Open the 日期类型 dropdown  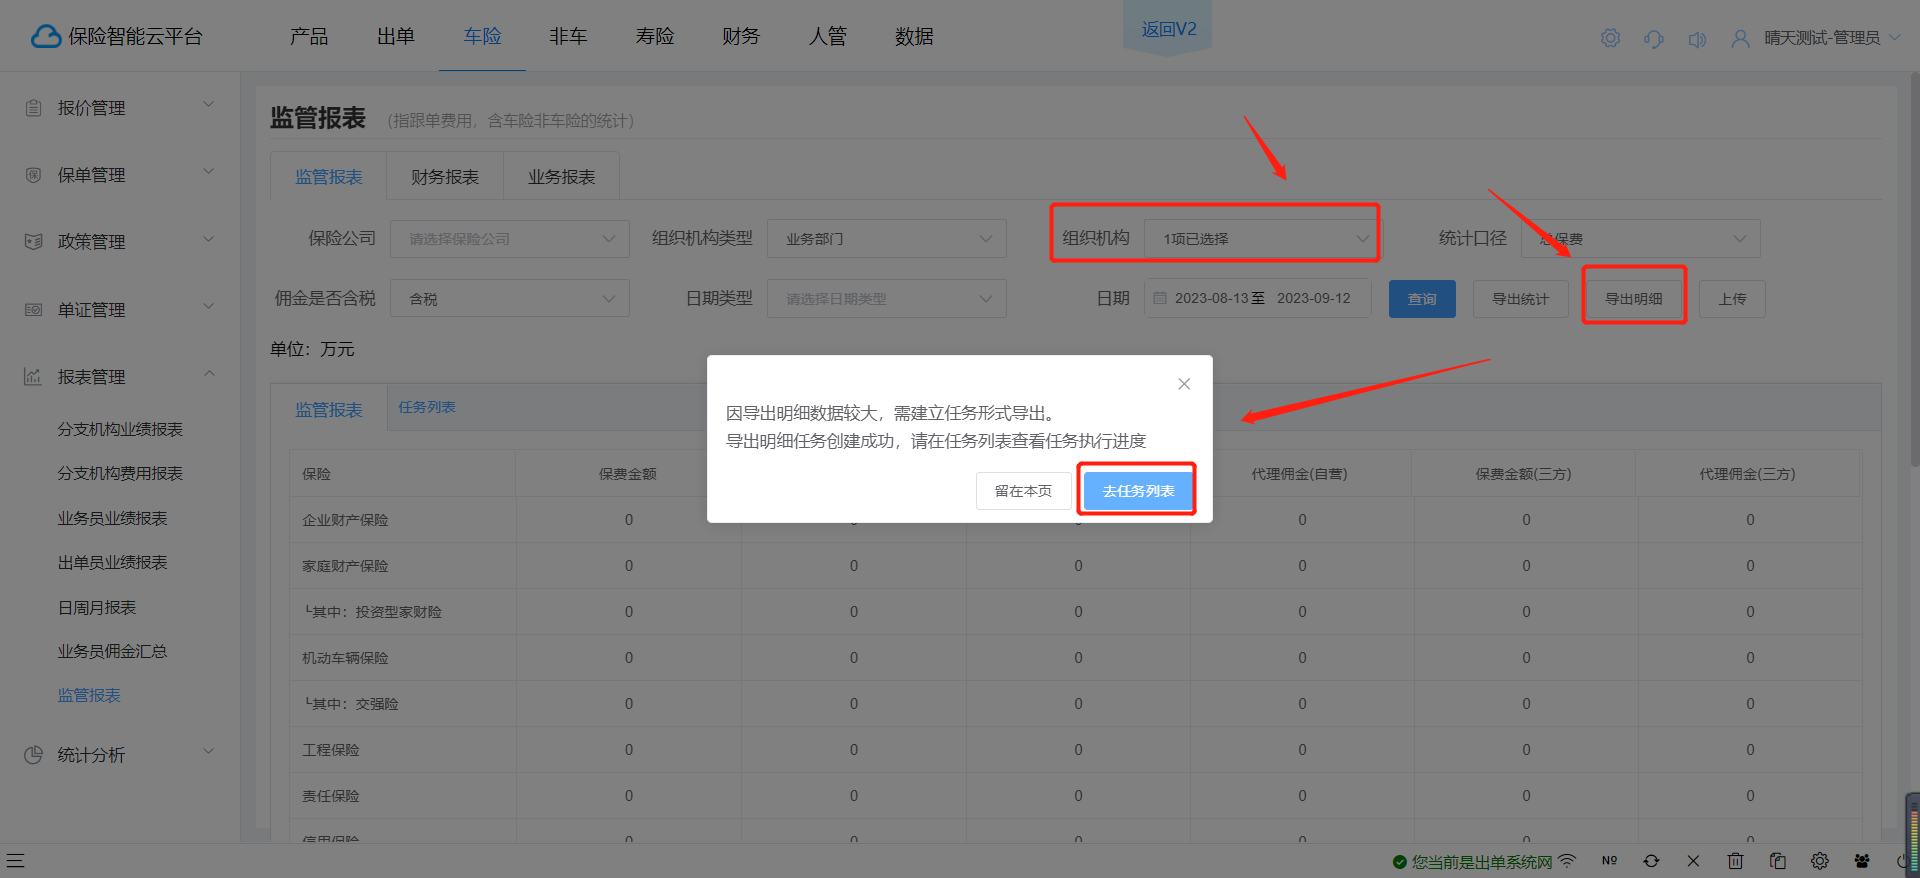[887, 299]
